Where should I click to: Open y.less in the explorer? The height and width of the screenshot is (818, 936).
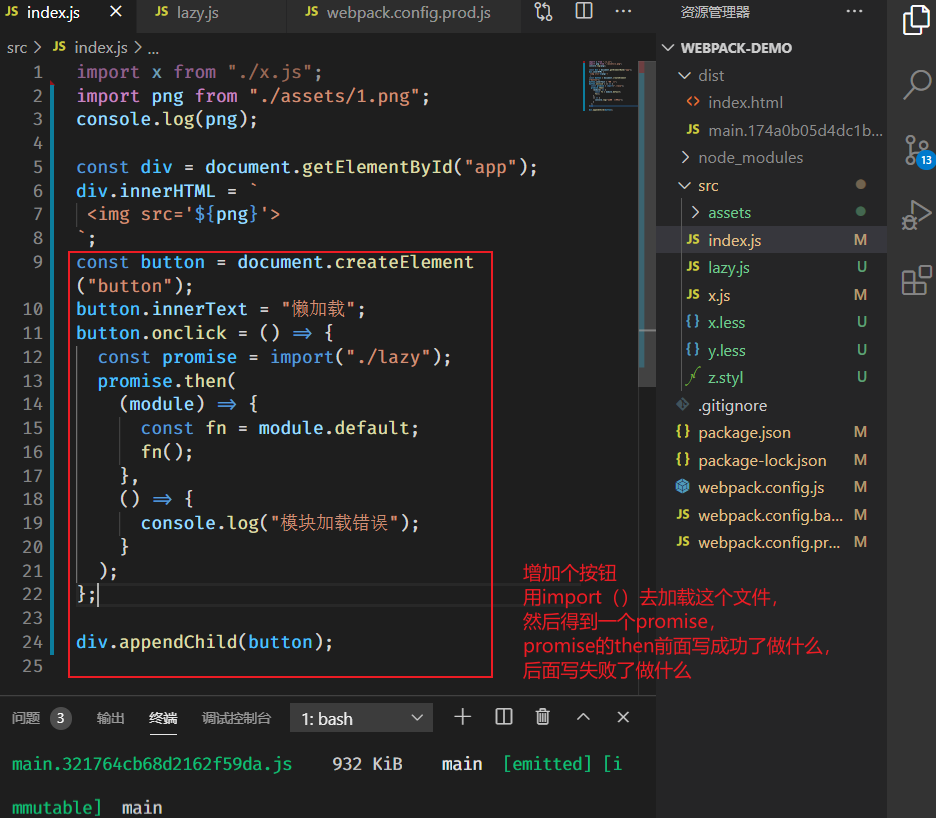[771, 350]
